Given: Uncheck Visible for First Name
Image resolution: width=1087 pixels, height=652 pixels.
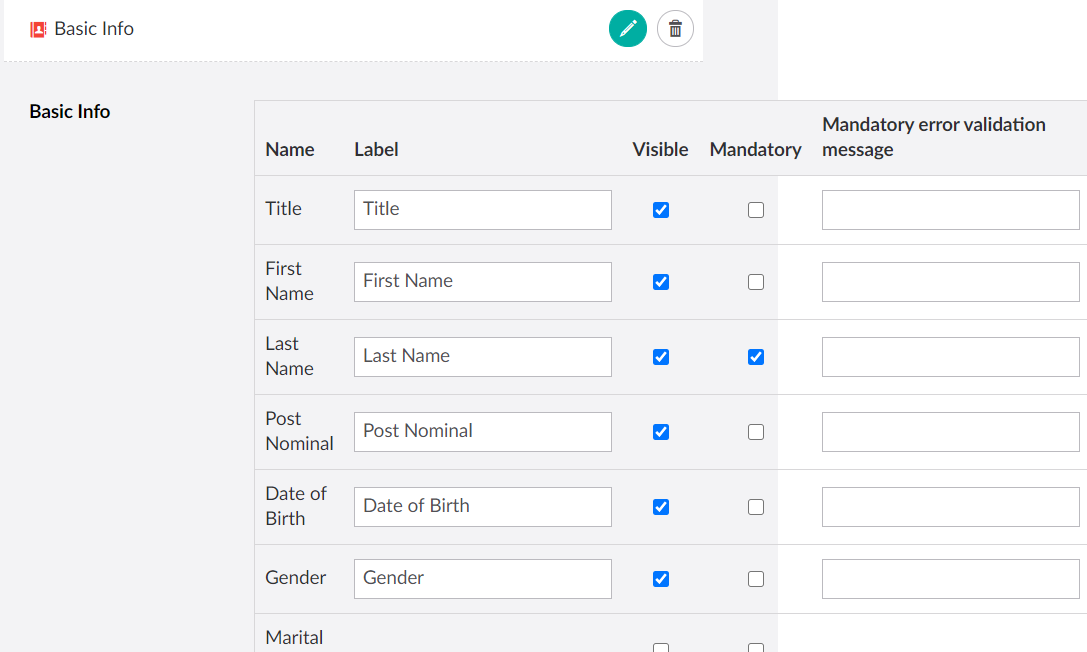Looking at the screenshot, I should pyautogui.click(x=661, y=281).
